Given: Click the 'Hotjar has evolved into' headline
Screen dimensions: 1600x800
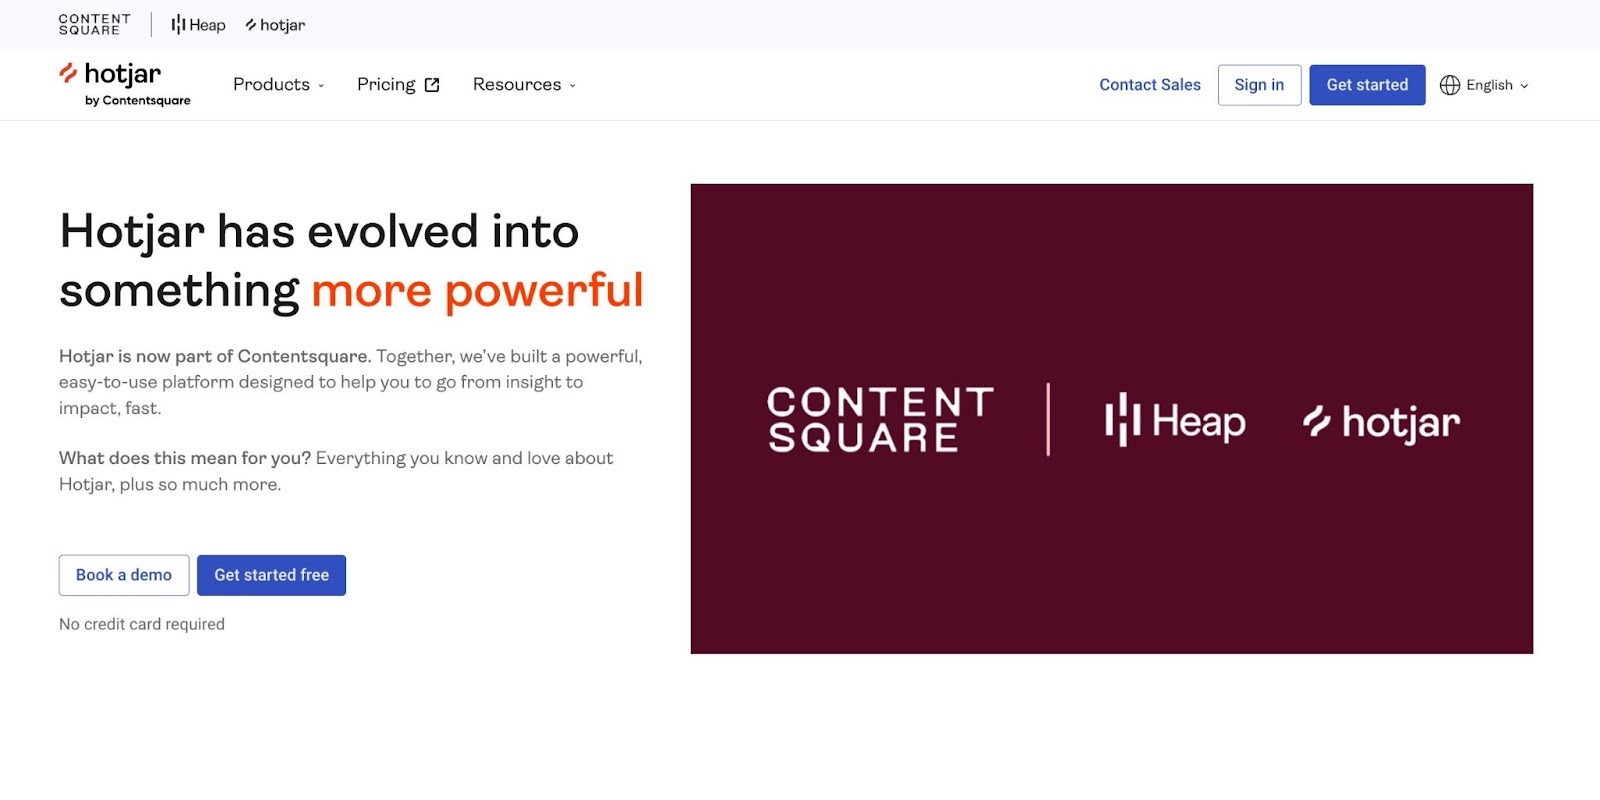Looking at the screenshot, I should [x=319, y=232].
